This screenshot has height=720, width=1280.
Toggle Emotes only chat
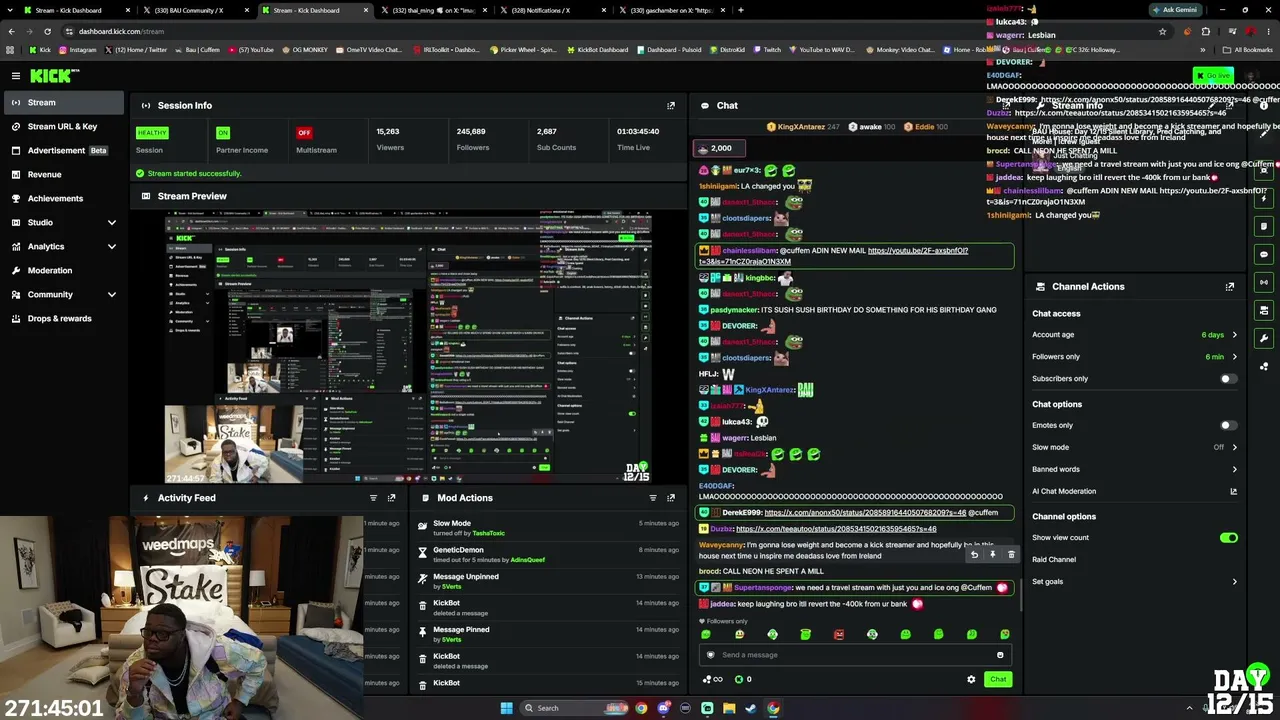(x=1228, y=425)
